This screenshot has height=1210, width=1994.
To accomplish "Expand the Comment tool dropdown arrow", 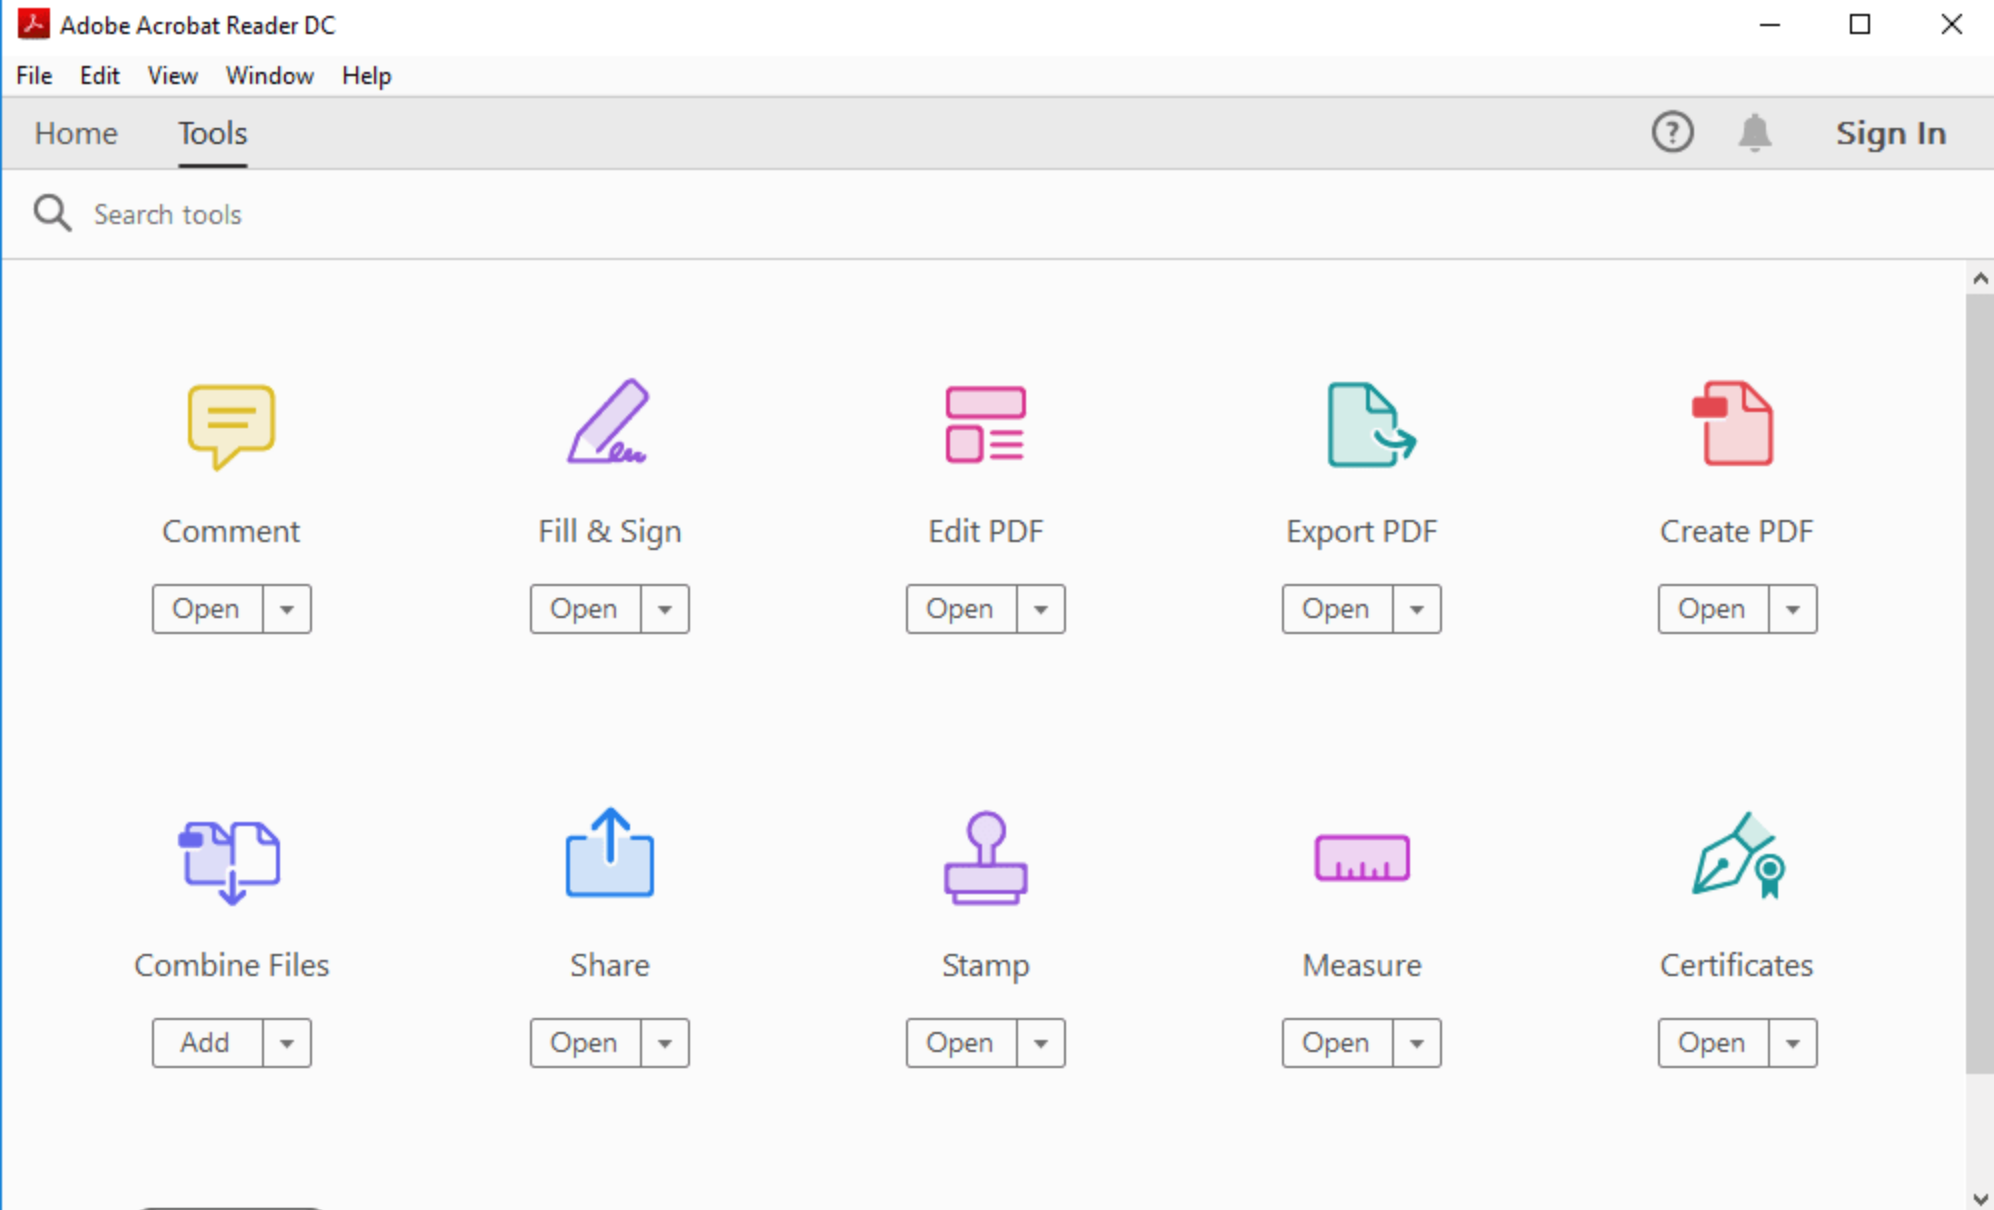I will [287, 609].
